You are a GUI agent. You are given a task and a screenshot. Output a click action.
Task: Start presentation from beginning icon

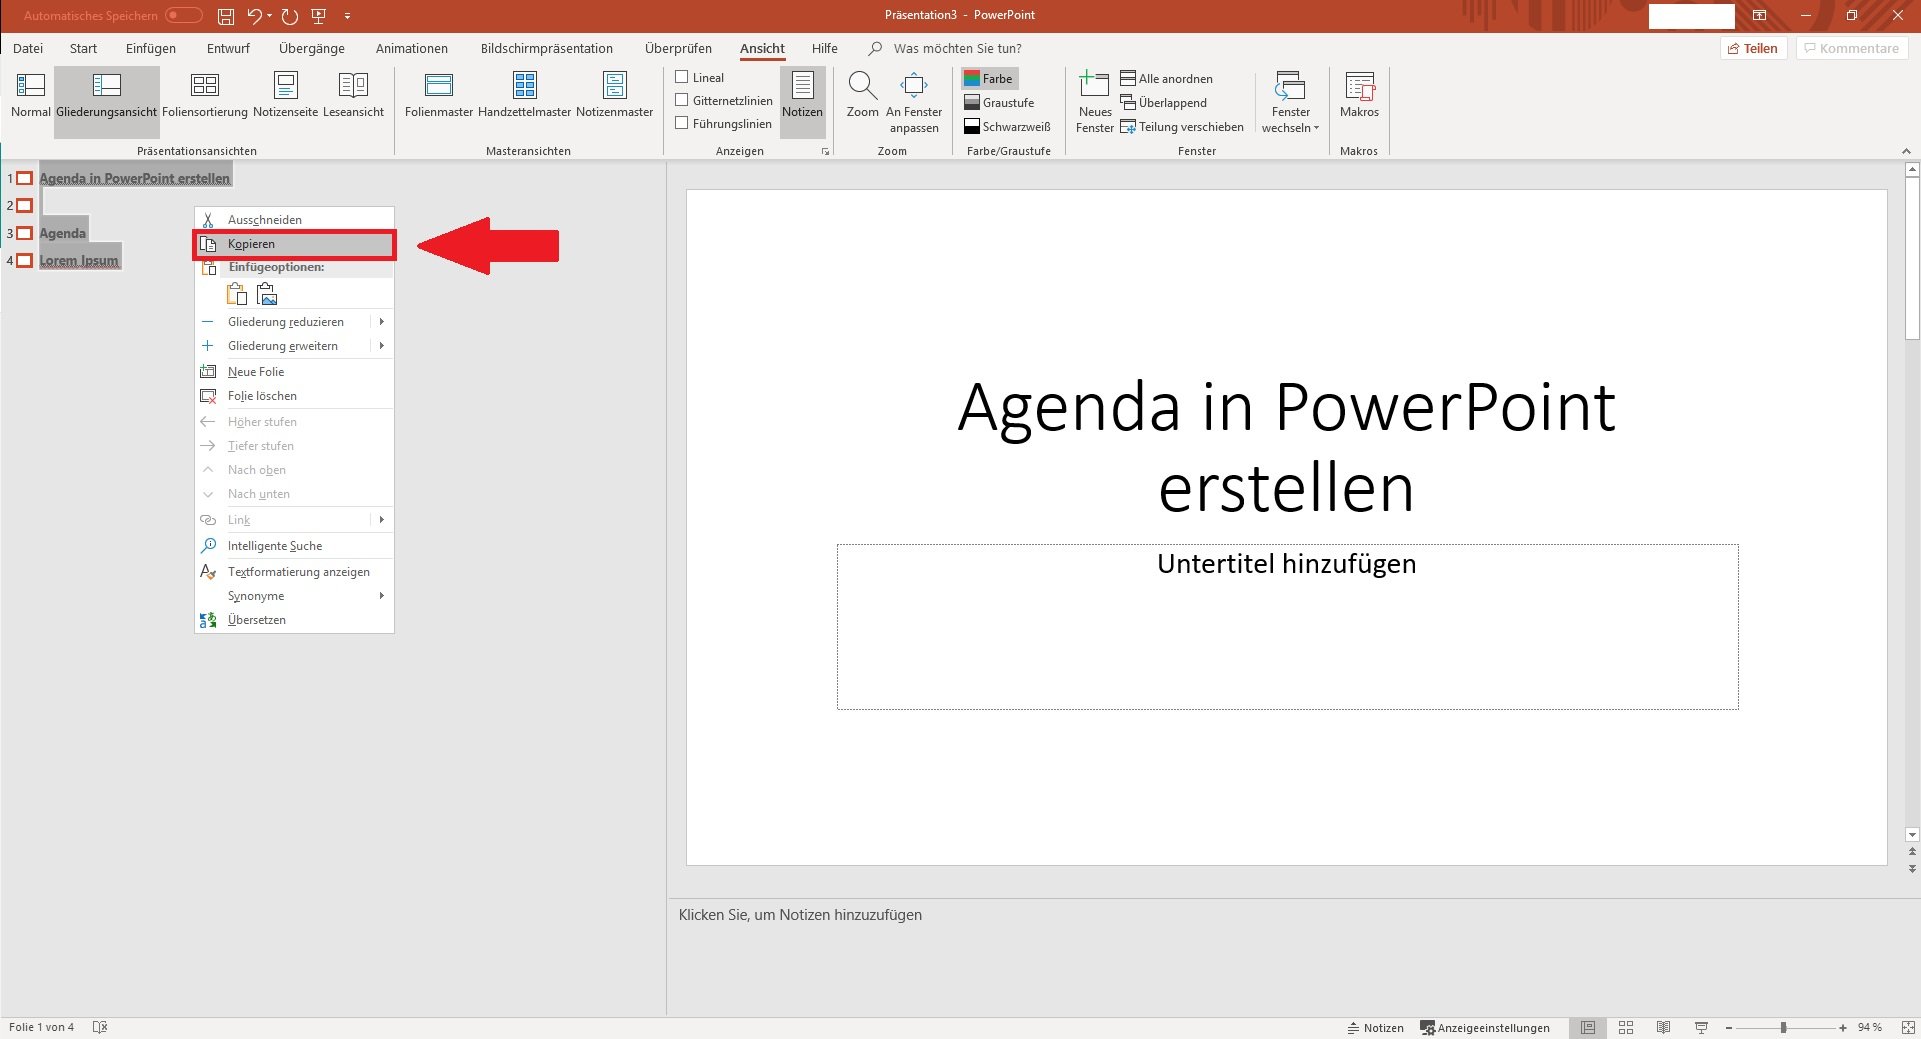[x=319, y=16]
